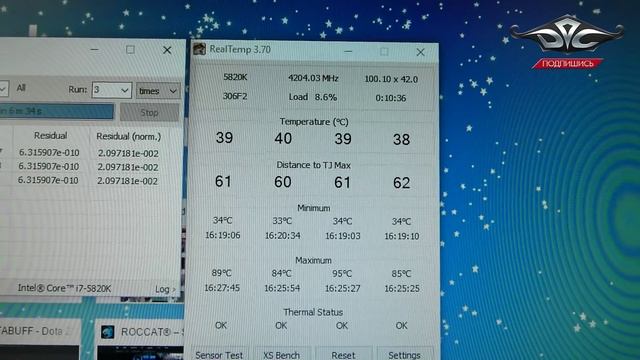
Task: Click the 5820K CPU model label
Action: (x=235, y=77)
